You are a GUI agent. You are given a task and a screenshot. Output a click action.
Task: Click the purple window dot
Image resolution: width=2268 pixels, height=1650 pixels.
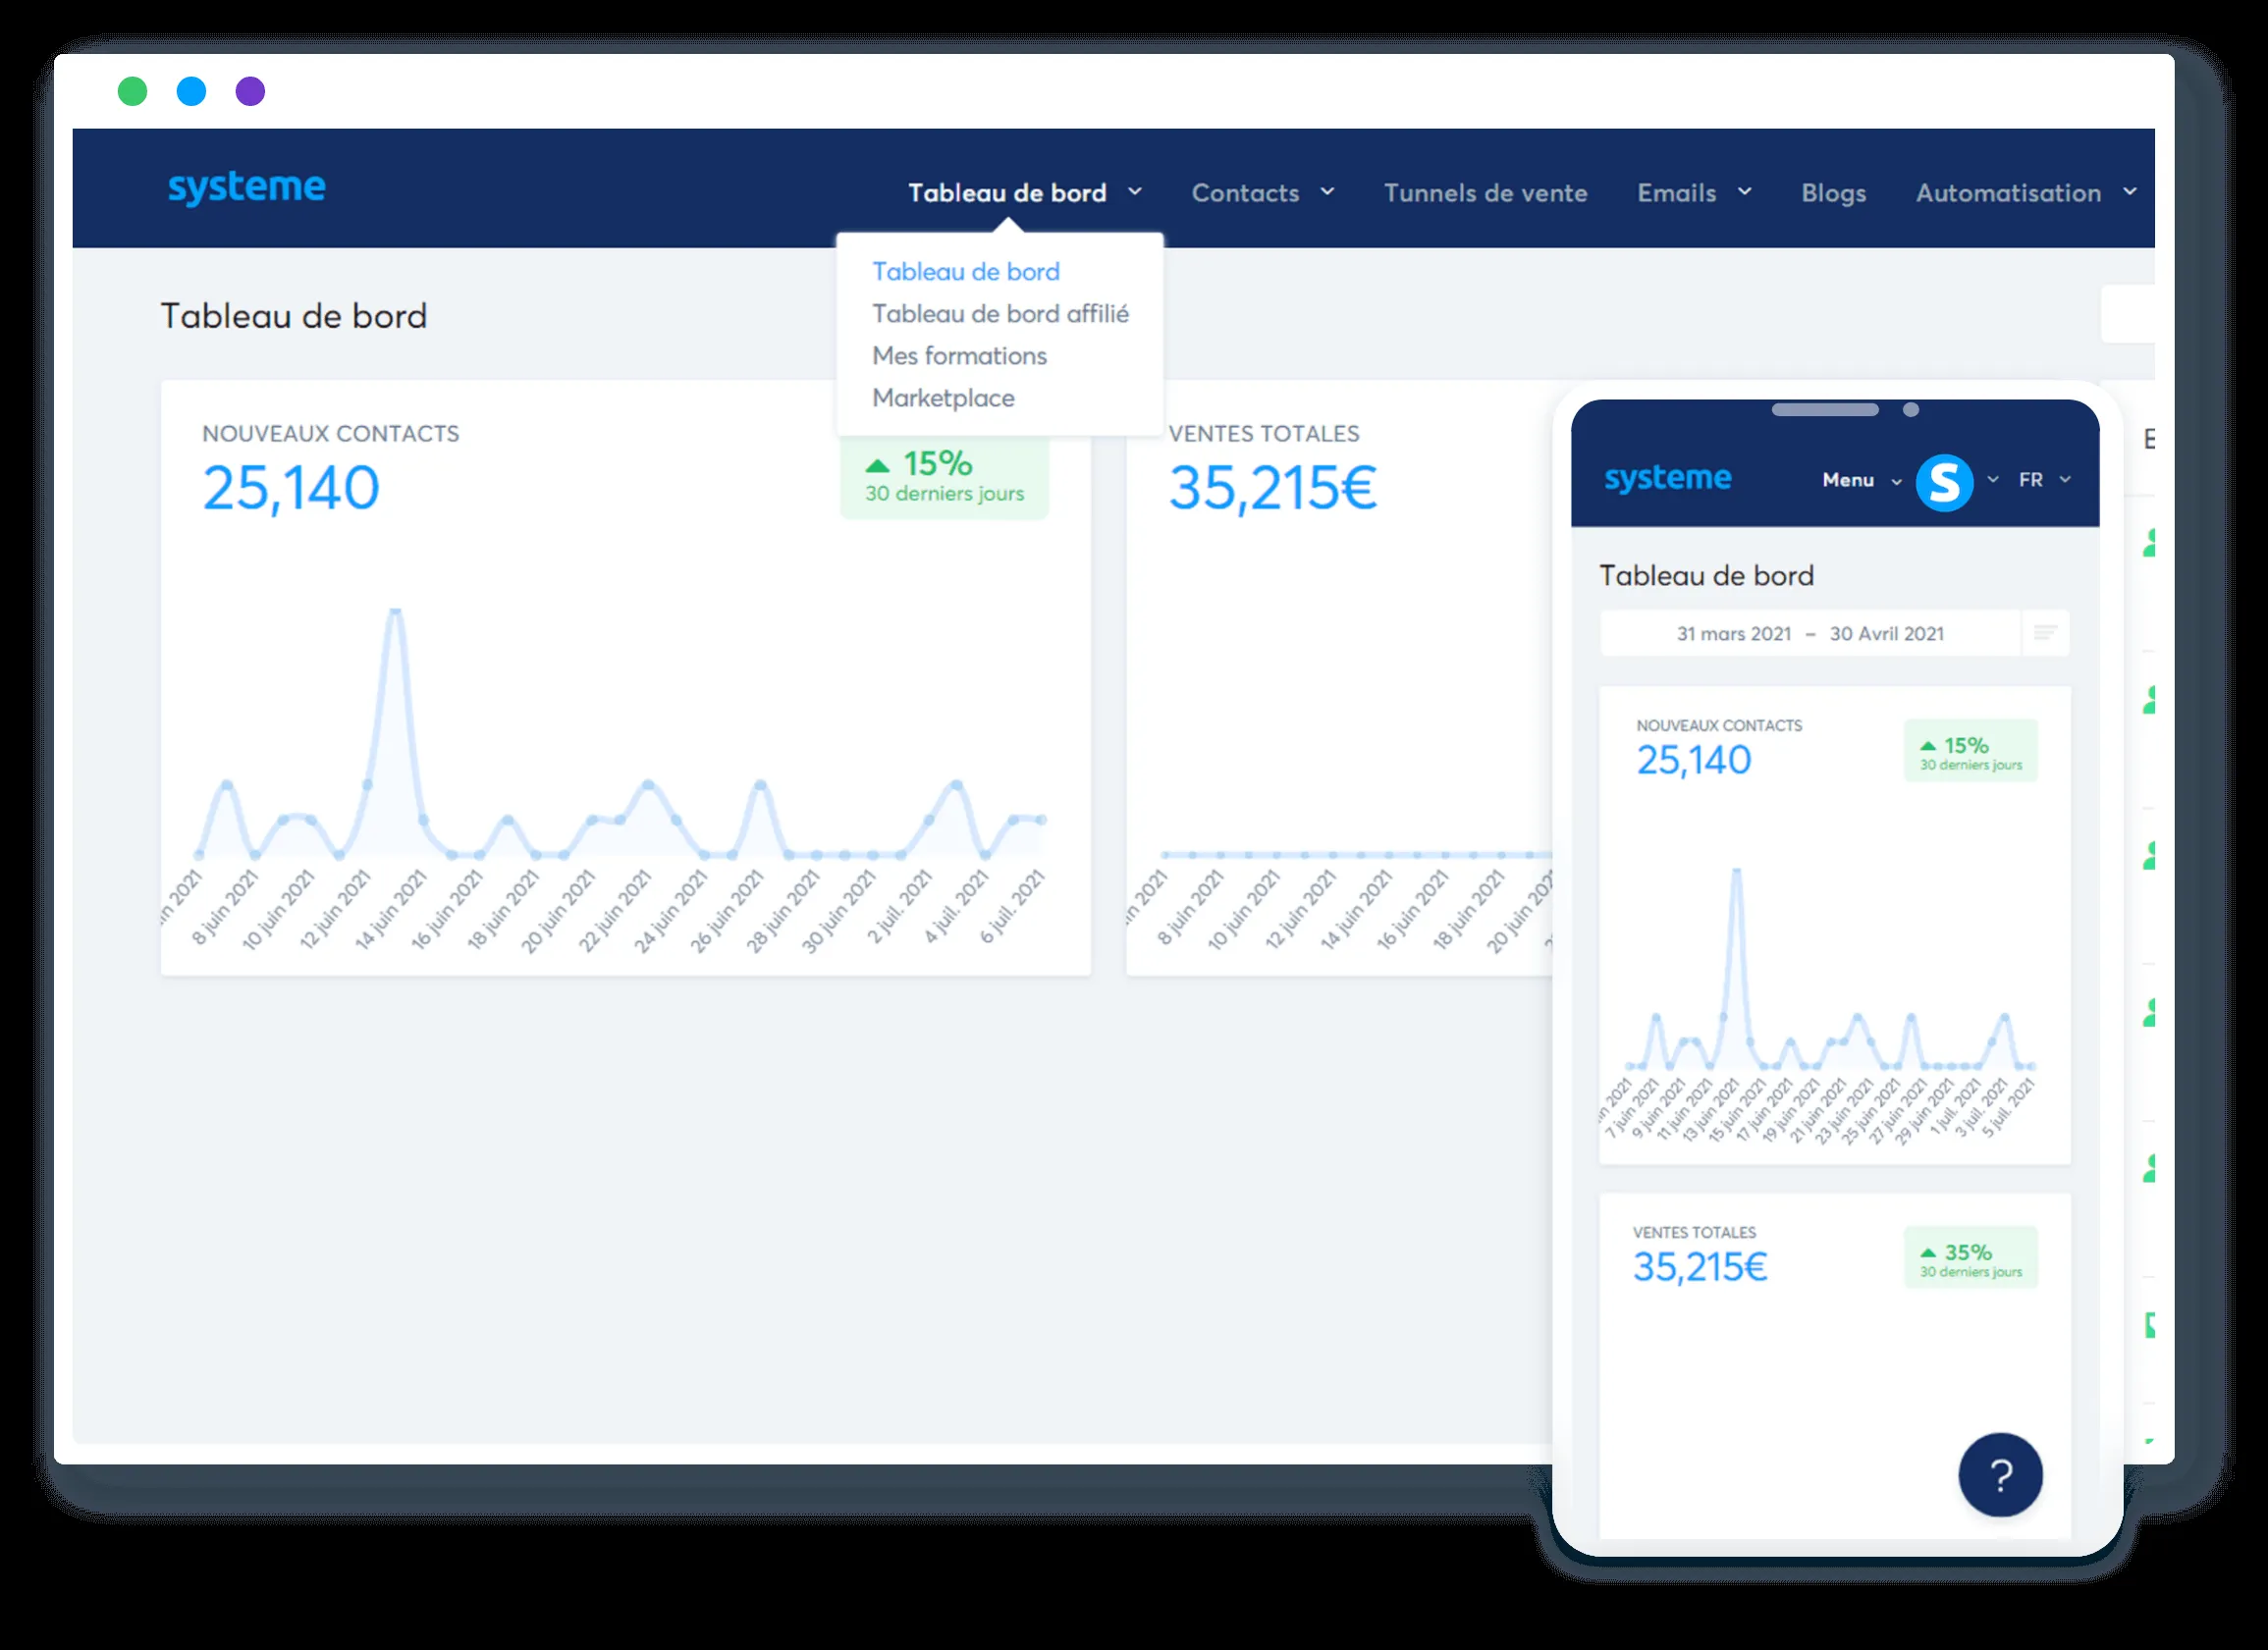pos(250,91)
